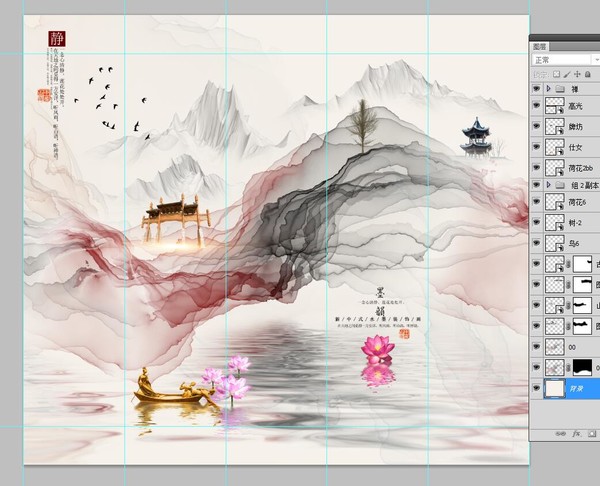Open the fx layer style menu
The width and height of the screenshot is (600, 486).
576,434
